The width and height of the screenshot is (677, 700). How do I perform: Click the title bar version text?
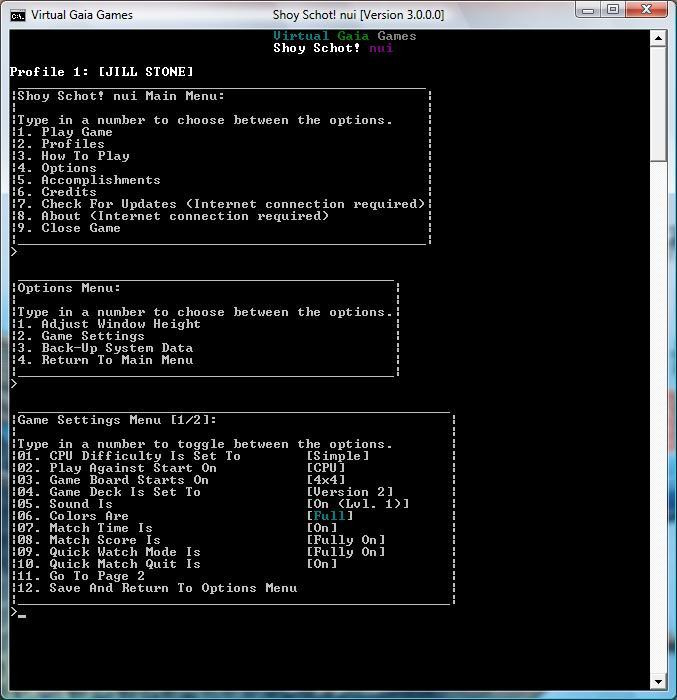tap(359, 15)
